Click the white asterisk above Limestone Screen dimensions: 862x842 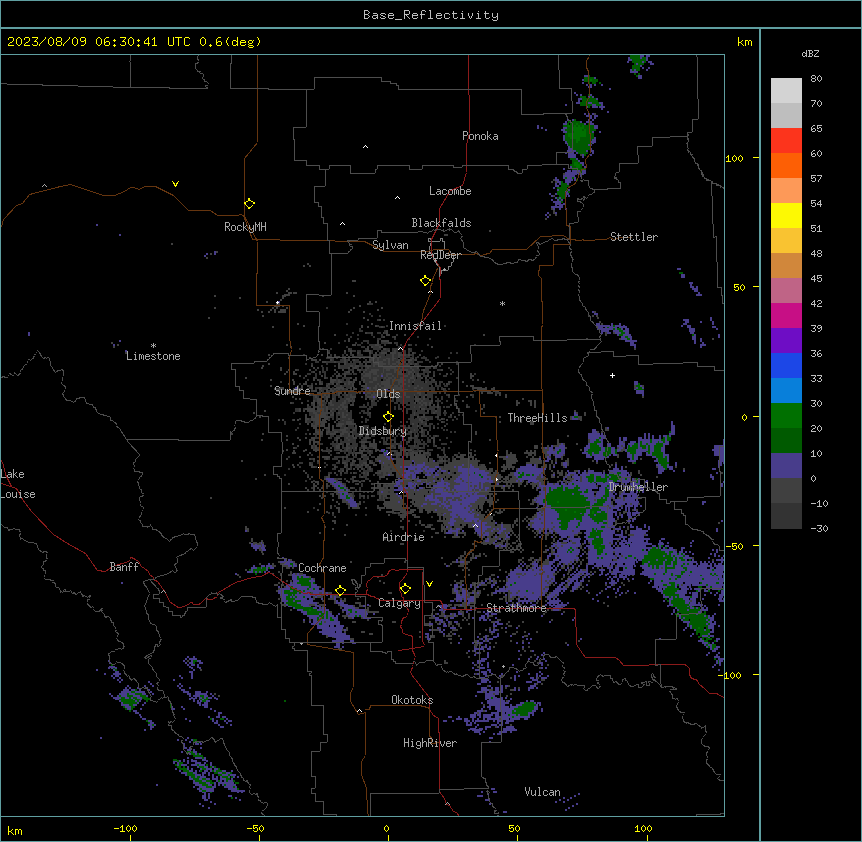tap(153, 346)
